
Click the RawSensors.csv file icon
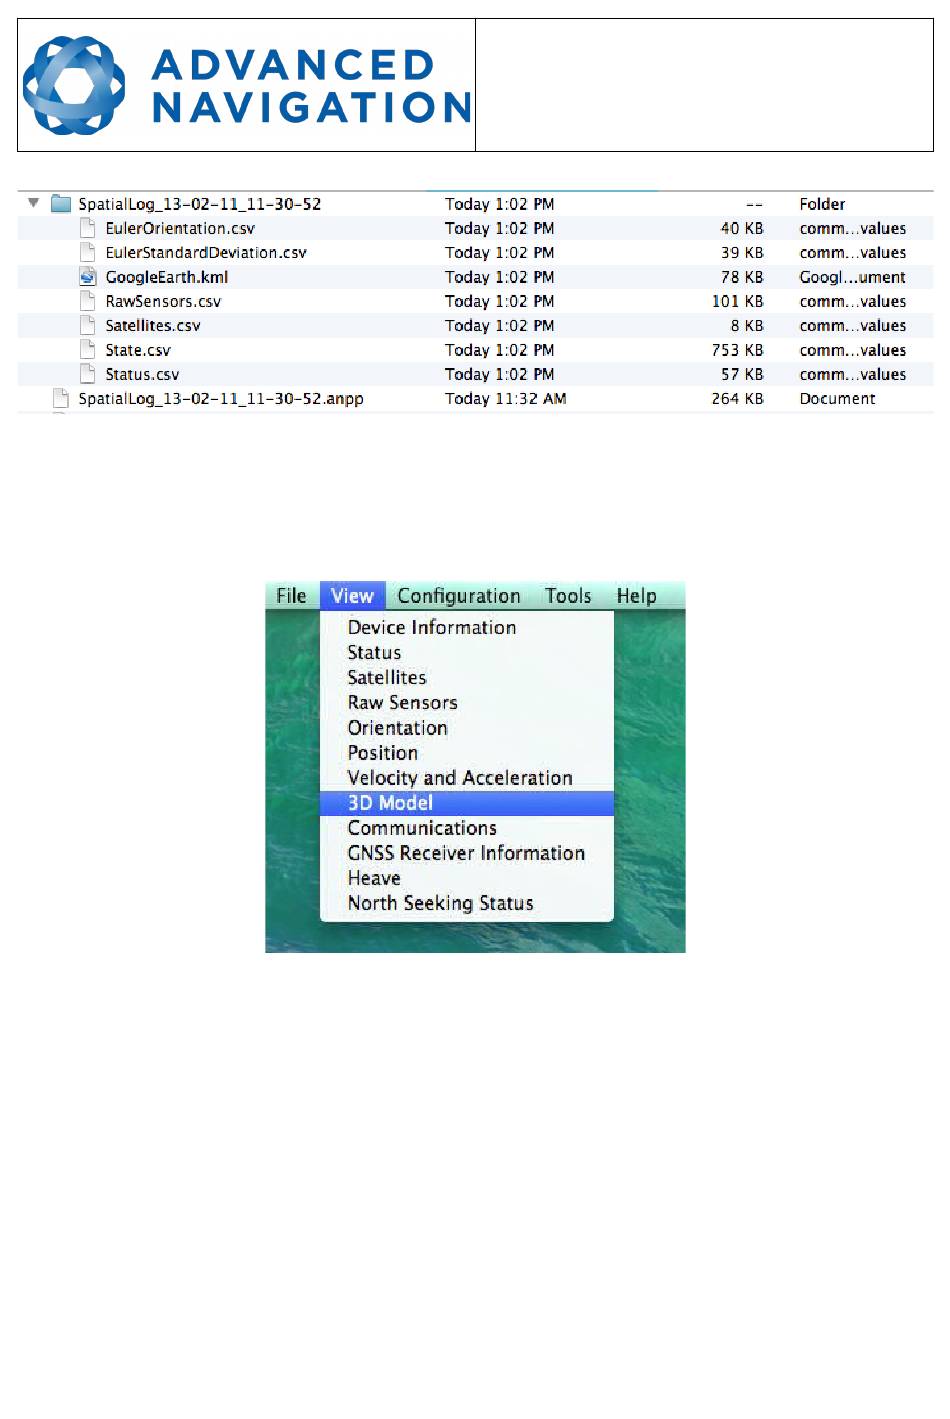coord(88,301)
